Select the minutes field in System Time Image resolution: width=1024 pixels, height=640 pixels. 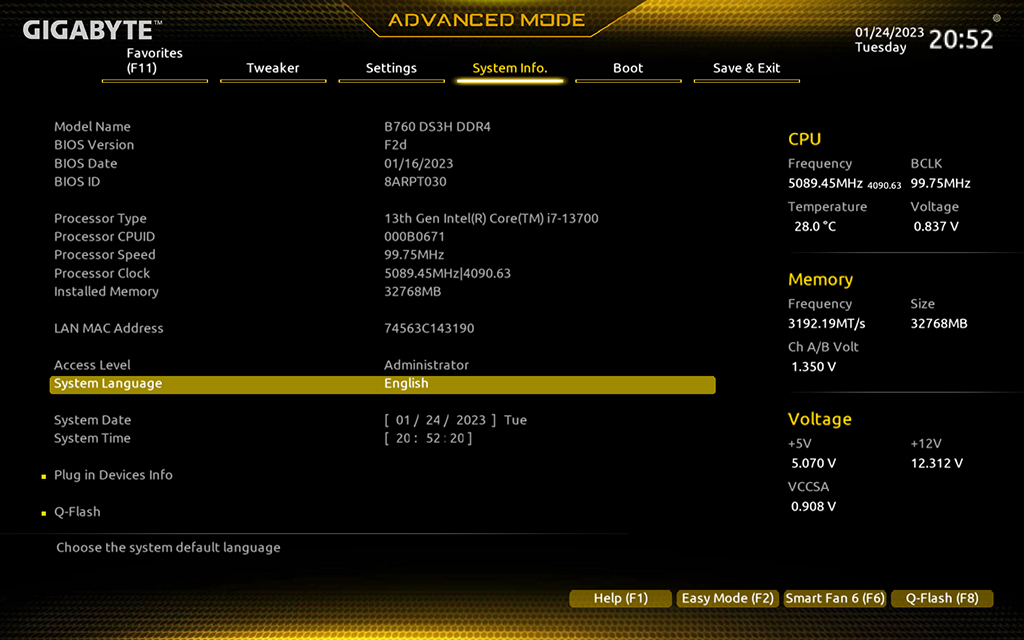click(433, 438)
